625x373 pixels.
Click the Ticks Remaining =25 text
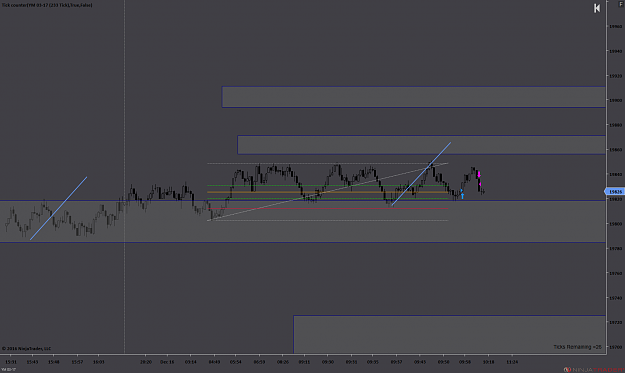point(577,347)
